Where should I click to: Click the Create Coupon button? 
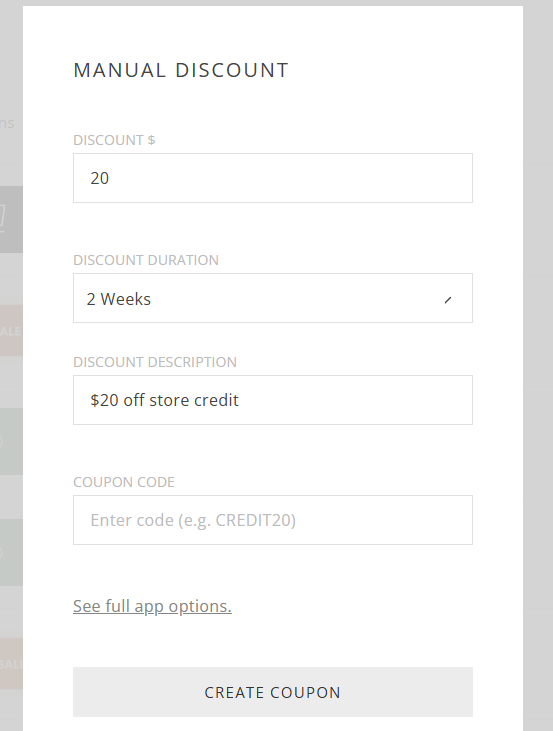coord(273,692)
